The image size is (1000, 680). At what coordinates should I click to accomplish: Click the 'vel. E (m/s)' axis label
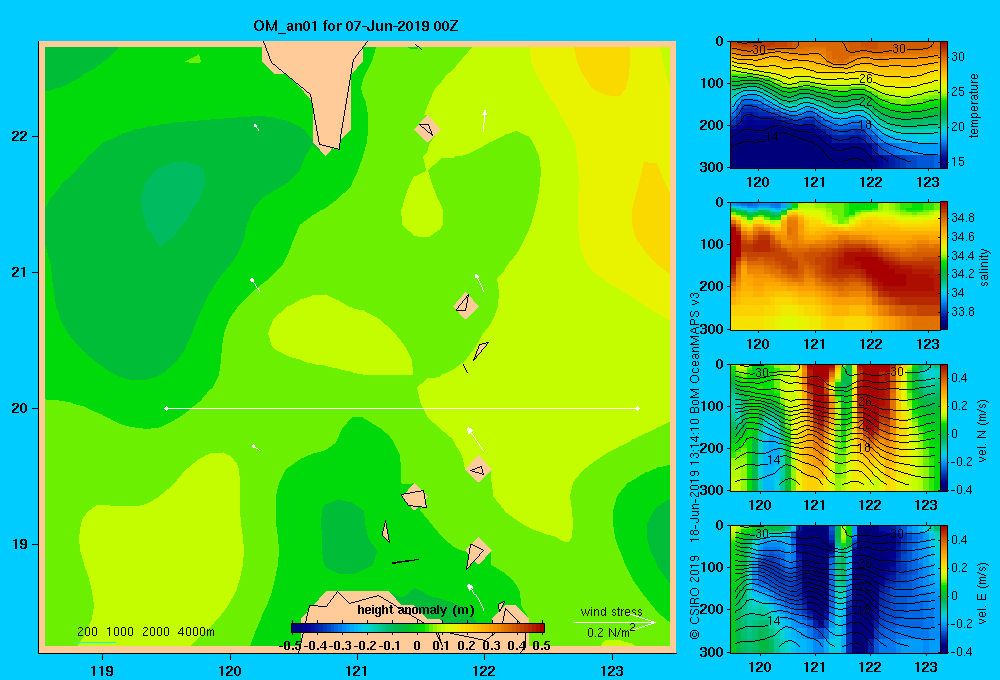point(983,592)
